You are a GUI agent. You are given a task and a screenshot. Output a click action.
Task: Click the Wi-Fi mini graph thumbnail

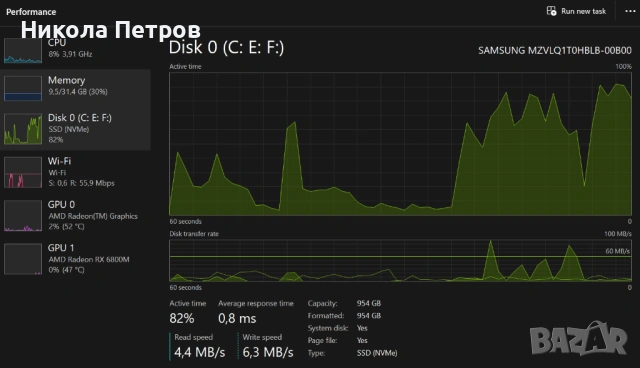[x=23, y=172]
